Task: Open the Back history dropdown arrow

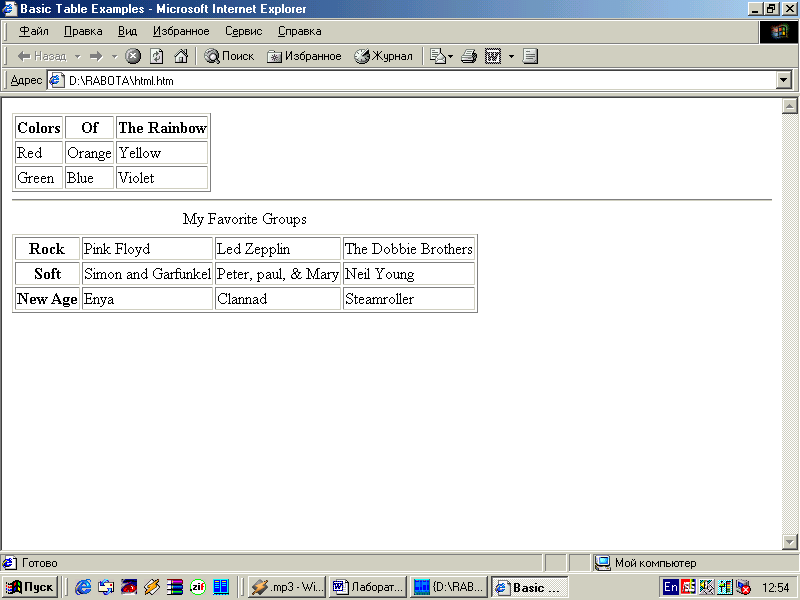Action: pos(78,56)
